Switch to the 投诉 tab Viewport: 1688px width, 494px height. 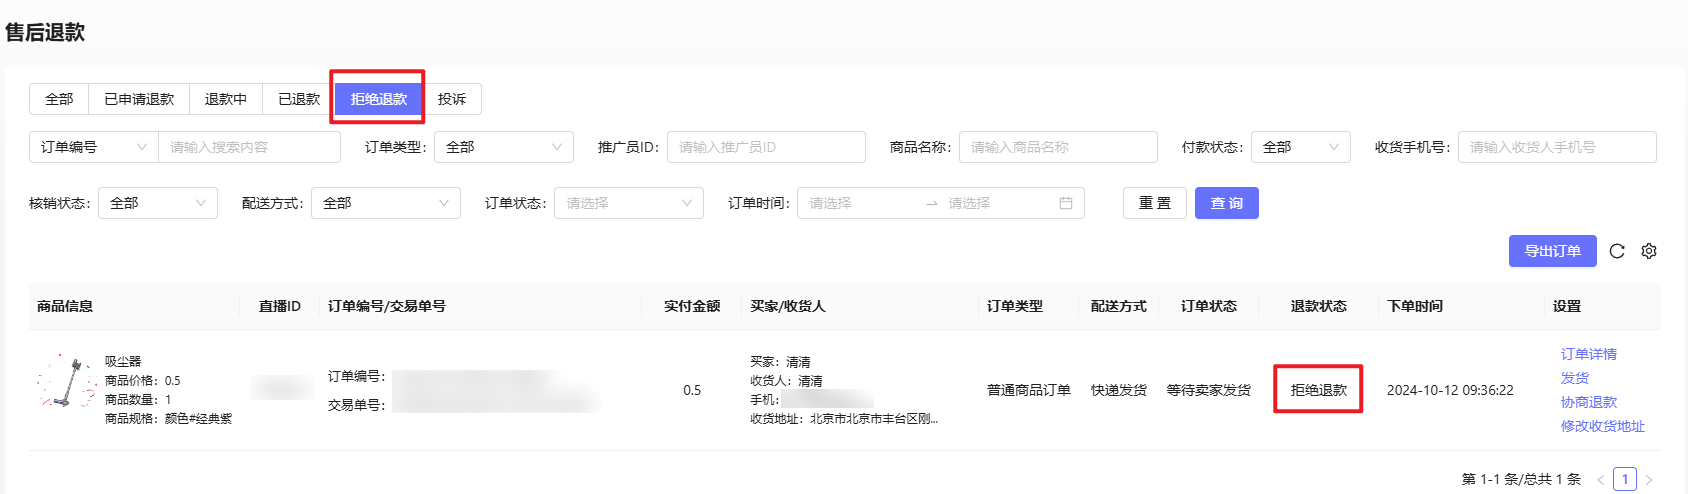[x=452, y=99]
